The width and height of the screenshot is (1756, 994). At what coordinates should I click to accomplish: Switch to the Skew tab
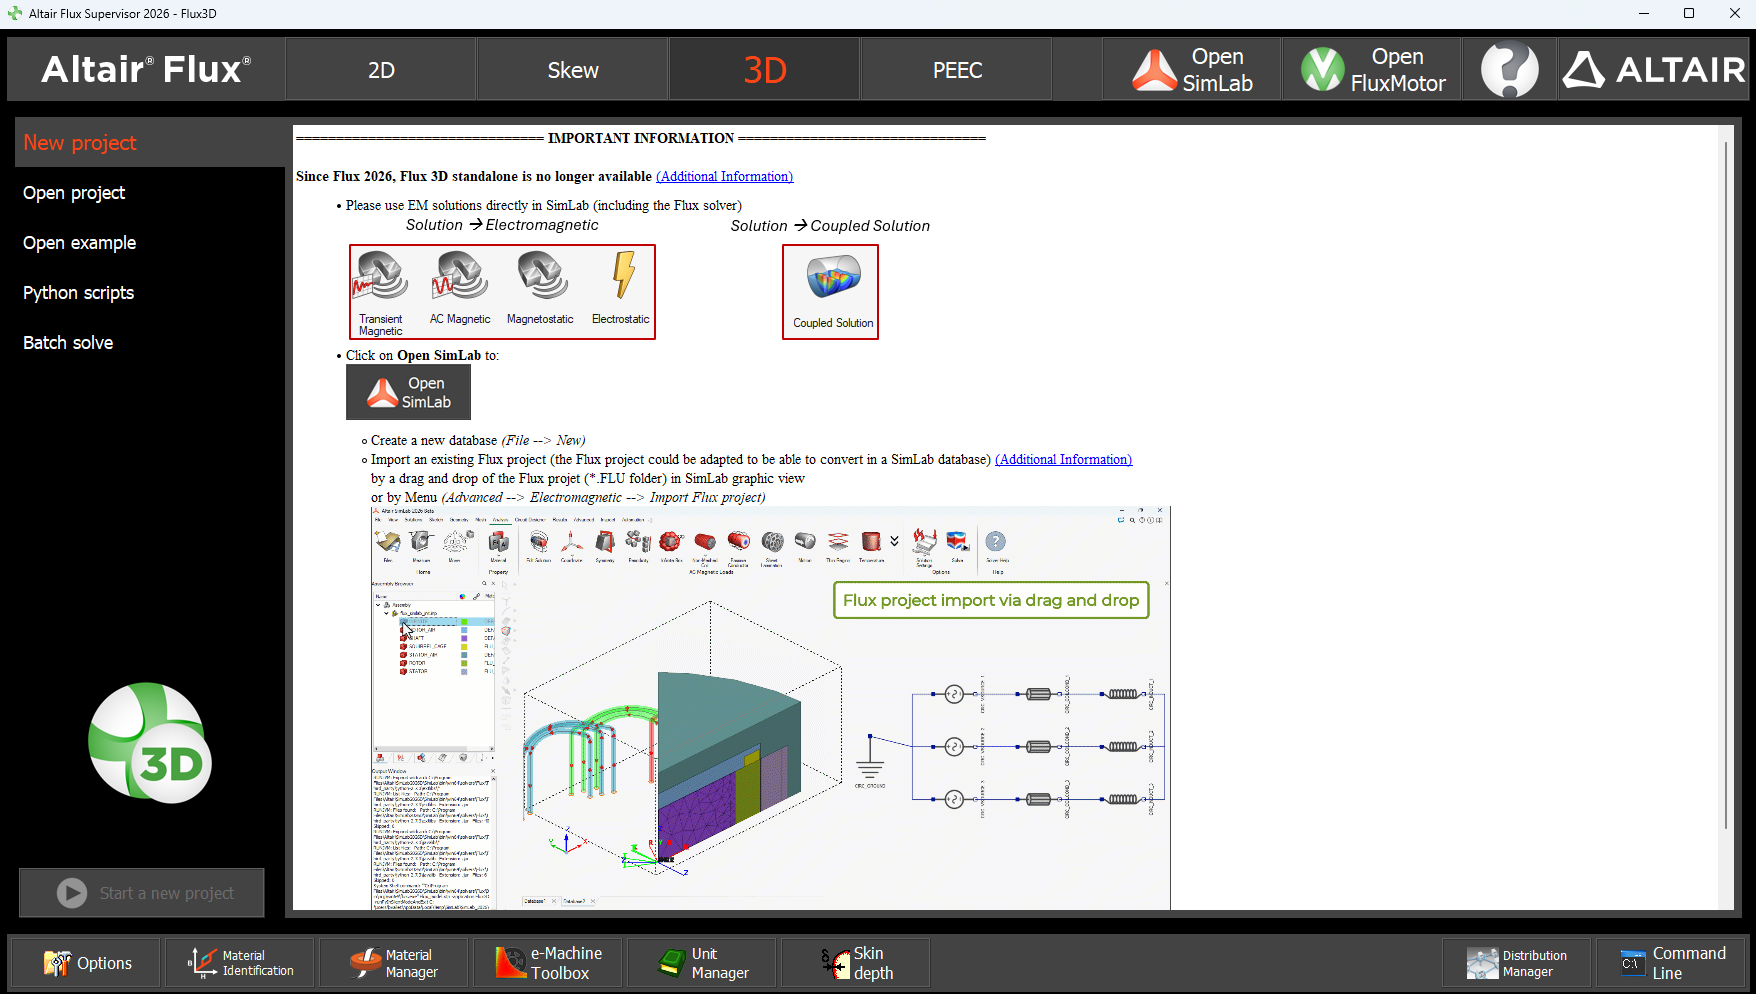573,70
